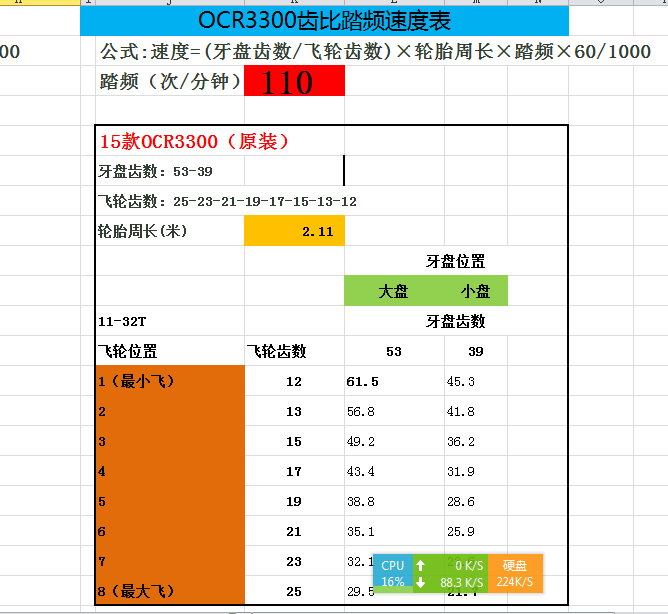Select the cadence value cell 110
668x614 pixels.
tap(294, 81)
